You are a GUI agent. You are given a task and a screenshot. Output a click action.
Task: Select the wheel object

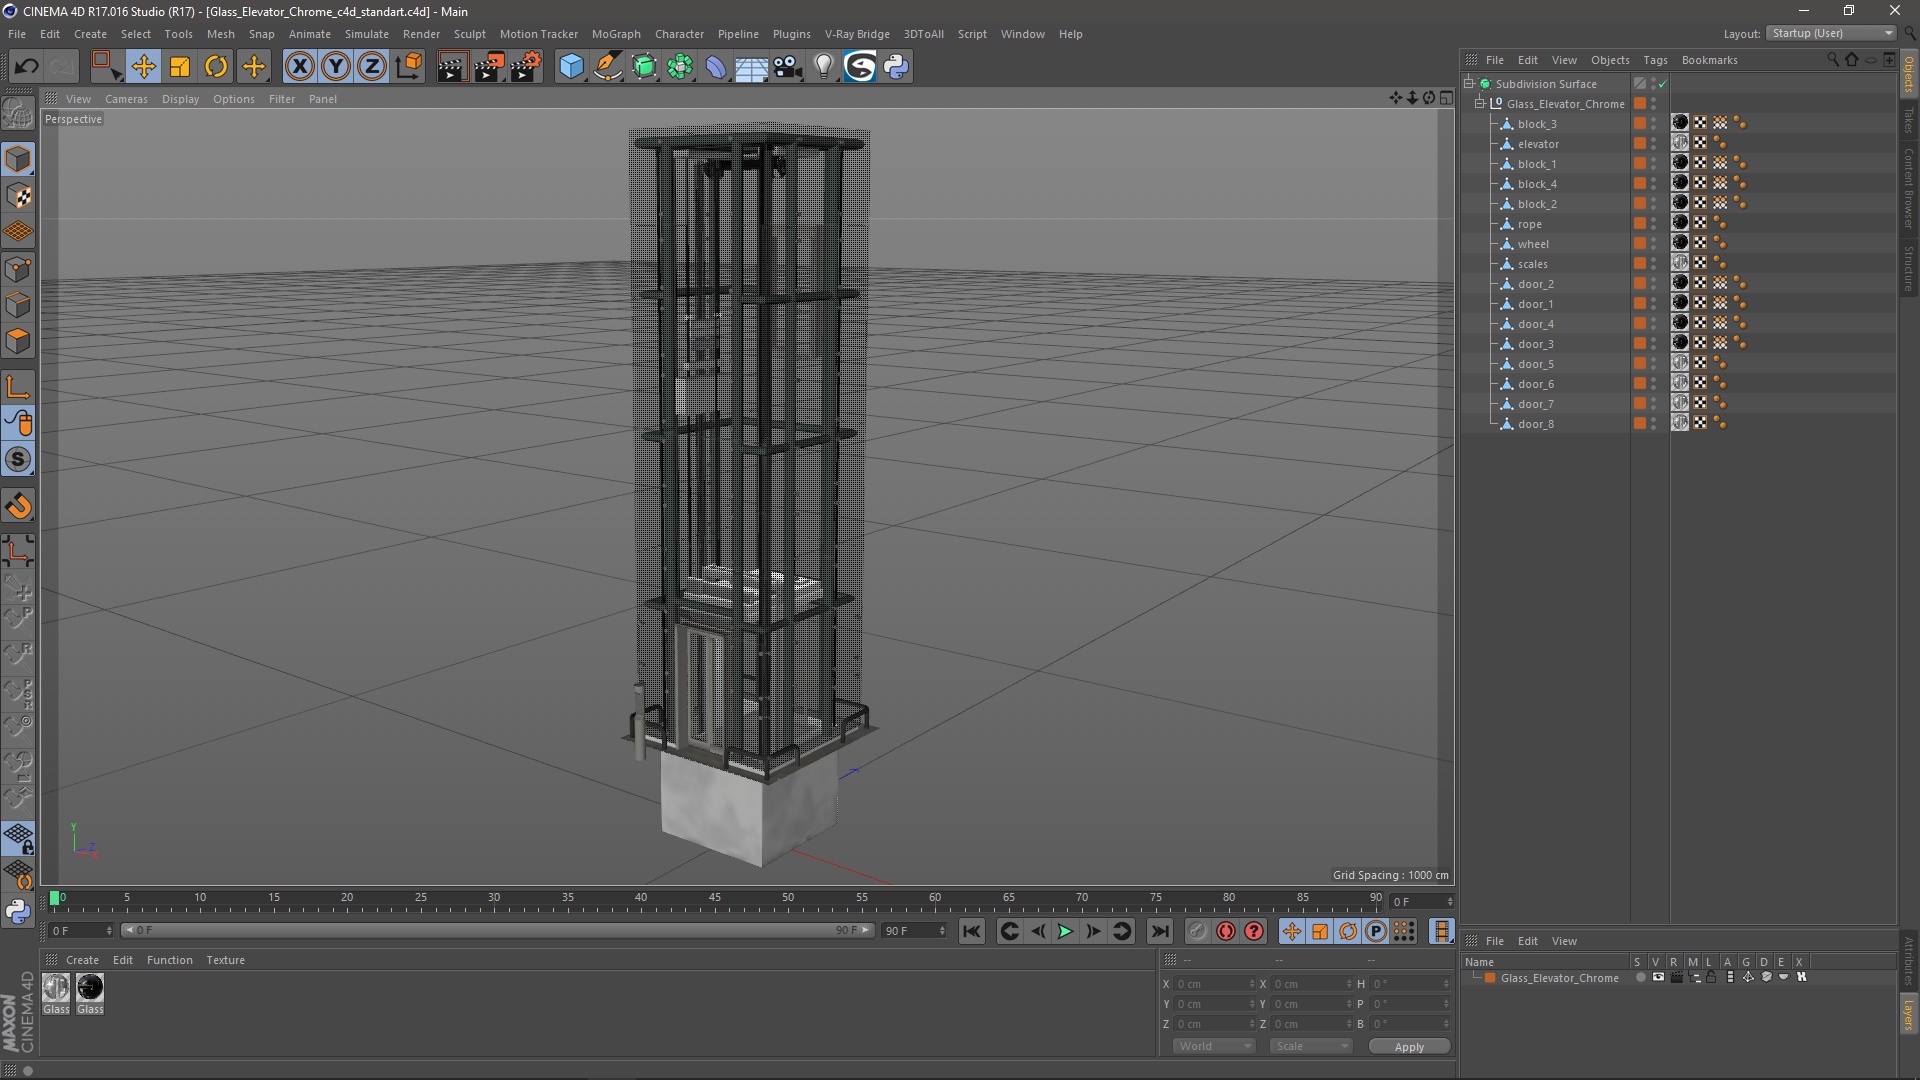(1532, 244)
